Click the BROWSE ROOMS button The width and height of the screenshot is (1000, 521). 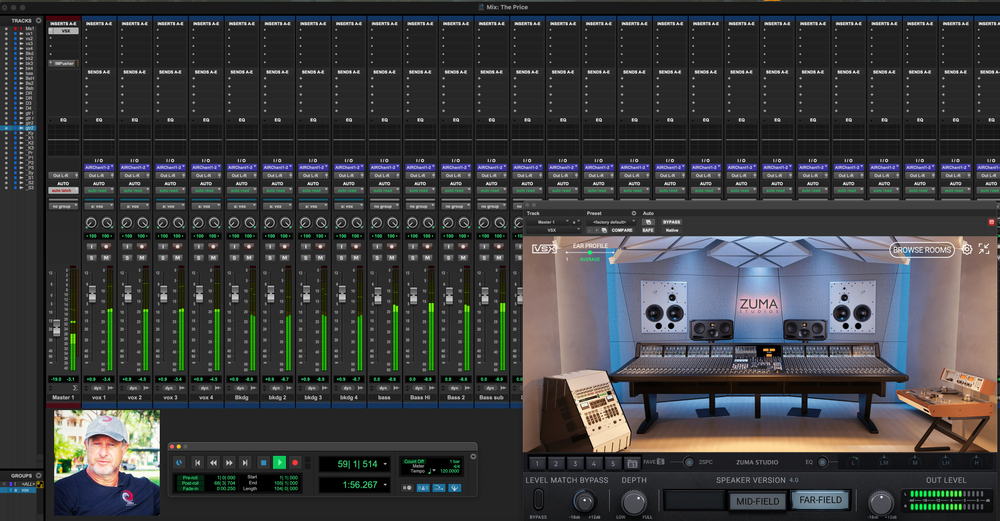click(x=922, y=250)
